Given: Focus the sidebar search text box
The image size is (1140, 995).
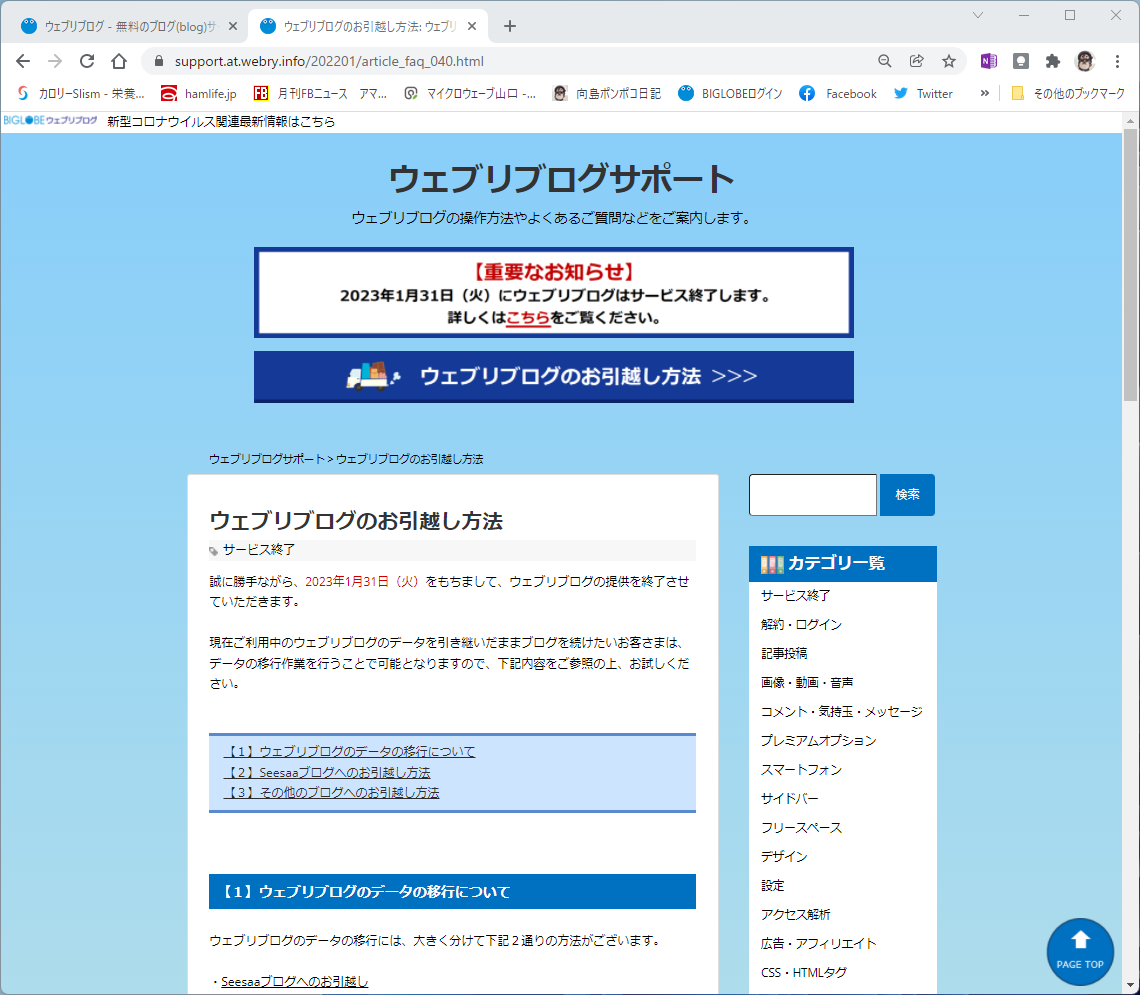Looking at the screenshot, I should coord(812,495).
